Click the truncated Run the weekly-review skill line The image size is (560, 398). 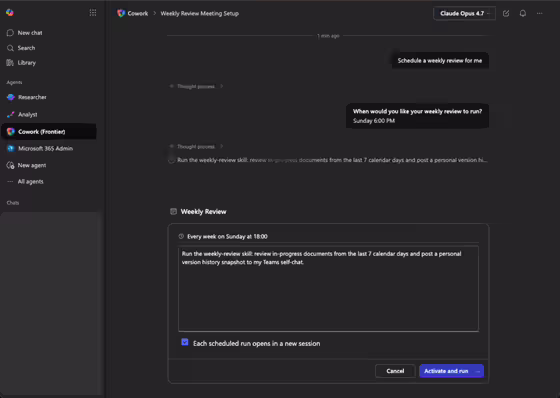[332, 160]
